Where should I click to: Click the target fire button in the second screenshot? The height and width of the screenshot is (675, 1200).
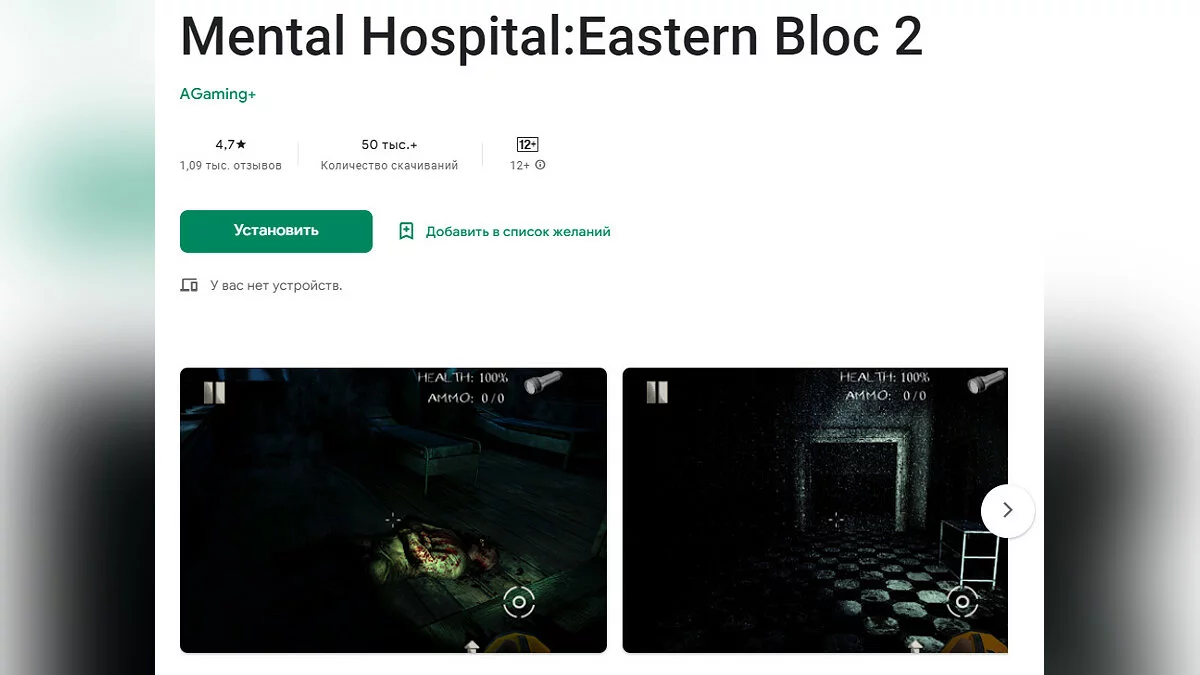click(x=962, y=601)
